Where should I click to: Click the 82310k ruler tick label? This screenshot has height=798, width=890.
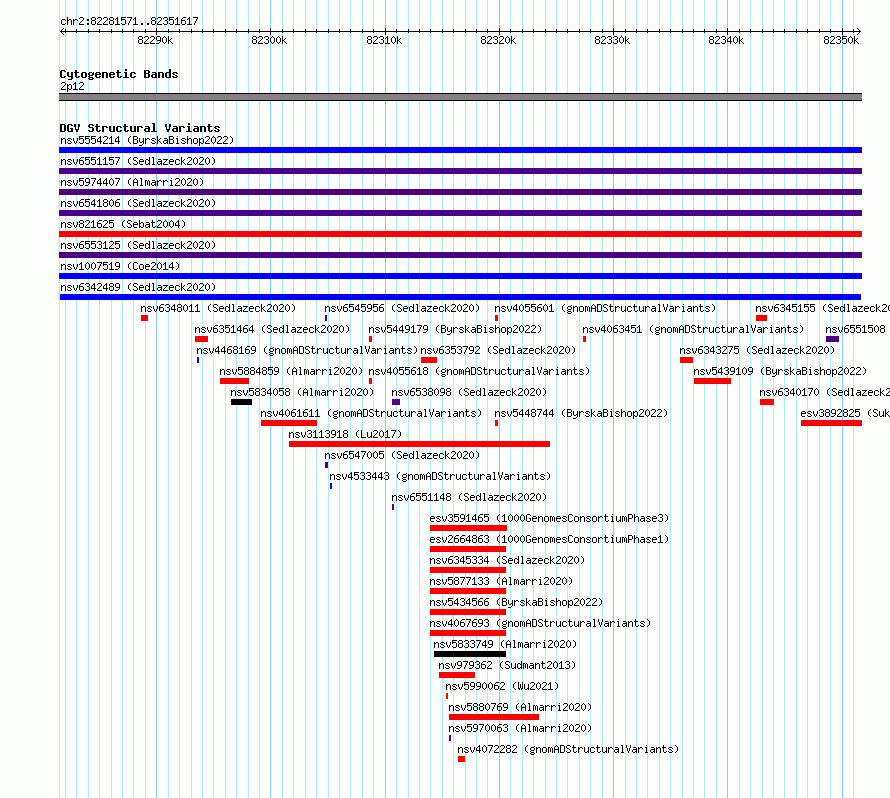[x=384, y=40]
